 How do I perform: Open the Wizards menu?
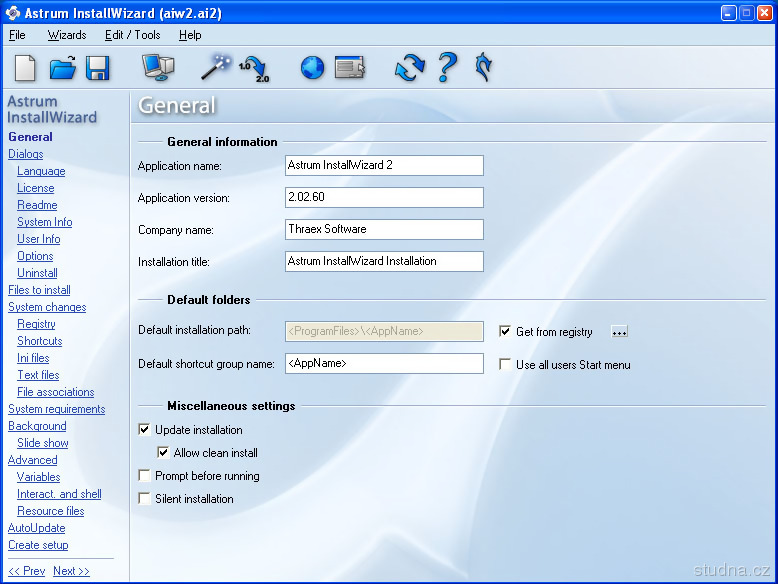tap(67, 35)
